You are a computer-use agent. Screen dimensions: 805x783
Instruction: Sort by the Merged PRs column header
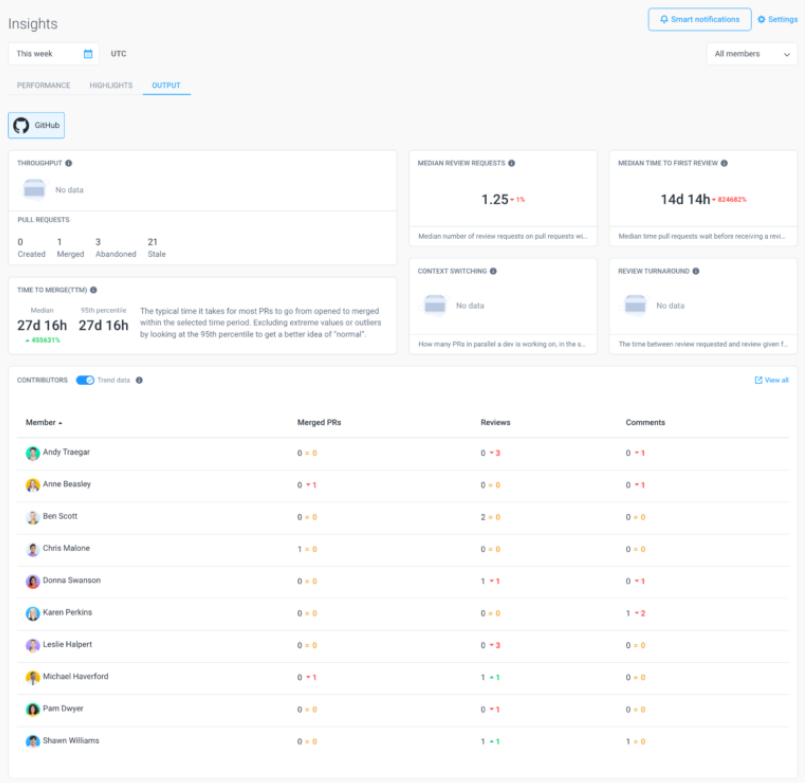click(x=317, y=423)
